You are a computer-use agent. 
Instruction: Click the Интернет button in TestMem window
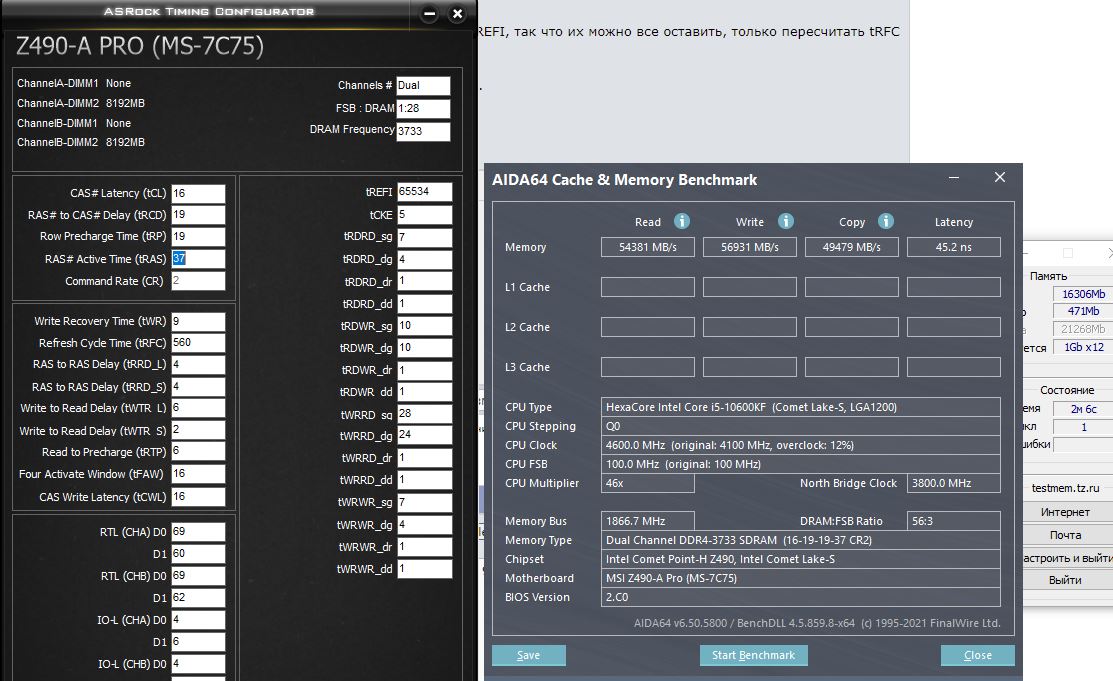tap(1065, 512)
